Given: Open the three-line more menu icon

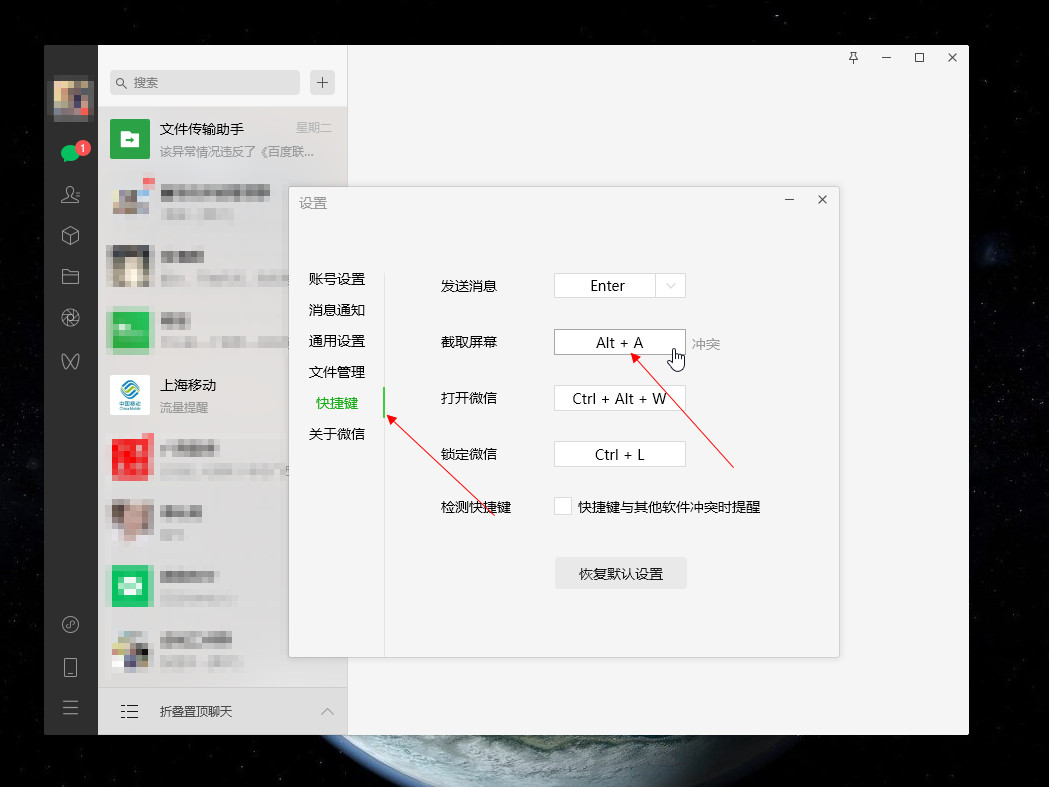Looking at the screenshot, I should click(x=70, y=708).
